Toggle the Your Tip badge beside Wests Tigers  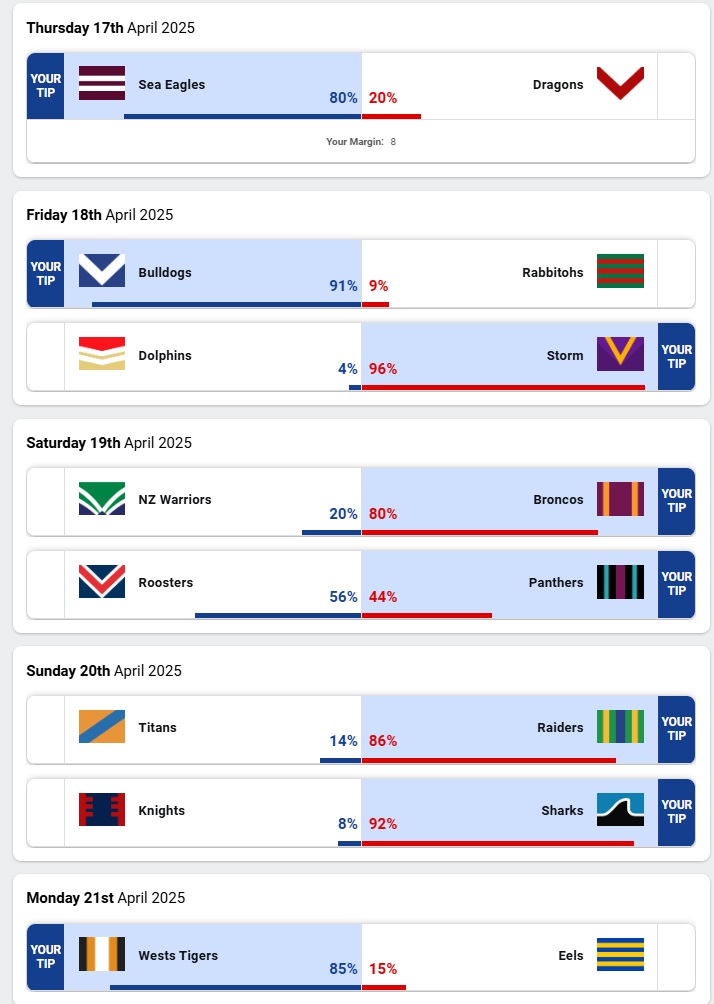[45, 956]
